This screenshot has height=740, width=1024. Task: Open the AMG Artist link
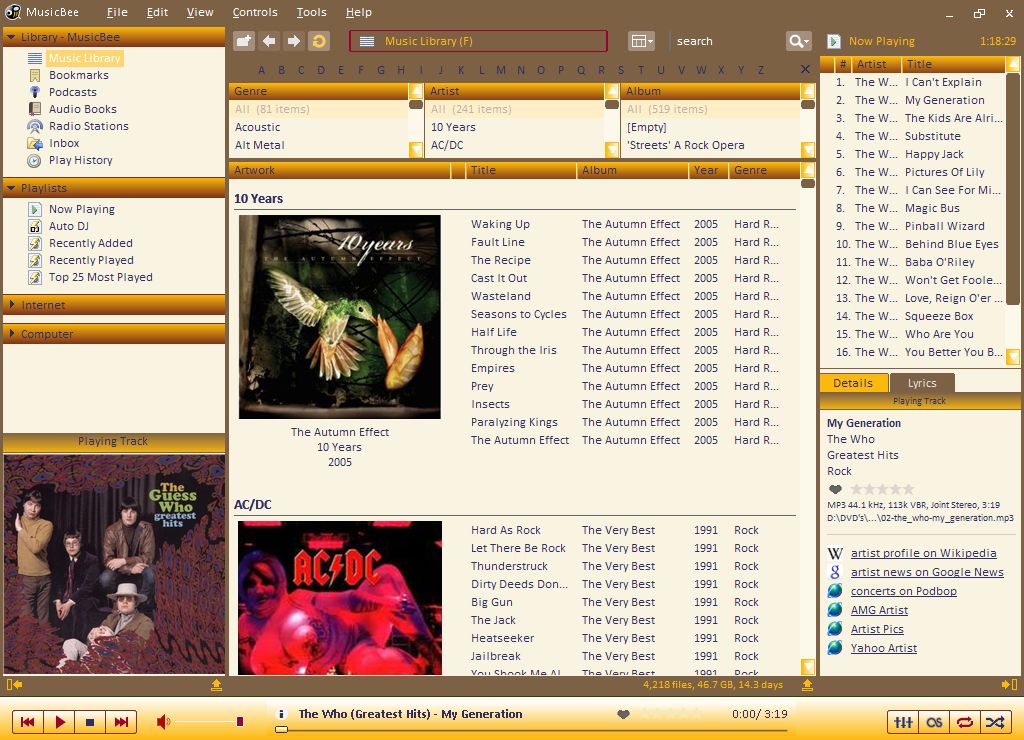[879, 610]
